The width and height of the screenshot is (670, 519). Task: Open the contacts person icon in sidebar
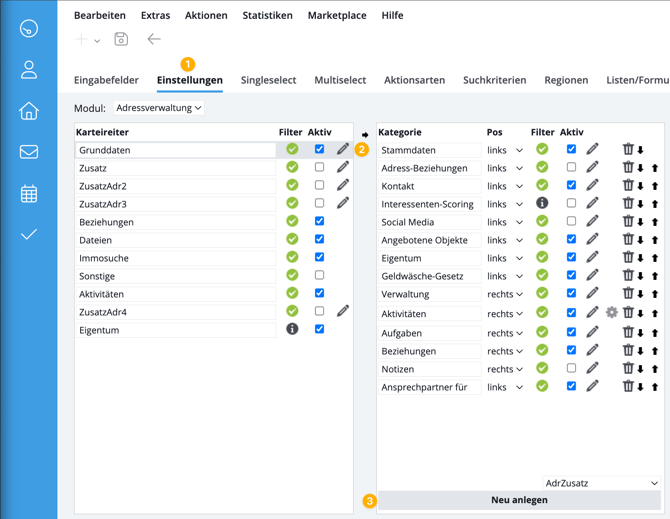click(x=29, y=69)
